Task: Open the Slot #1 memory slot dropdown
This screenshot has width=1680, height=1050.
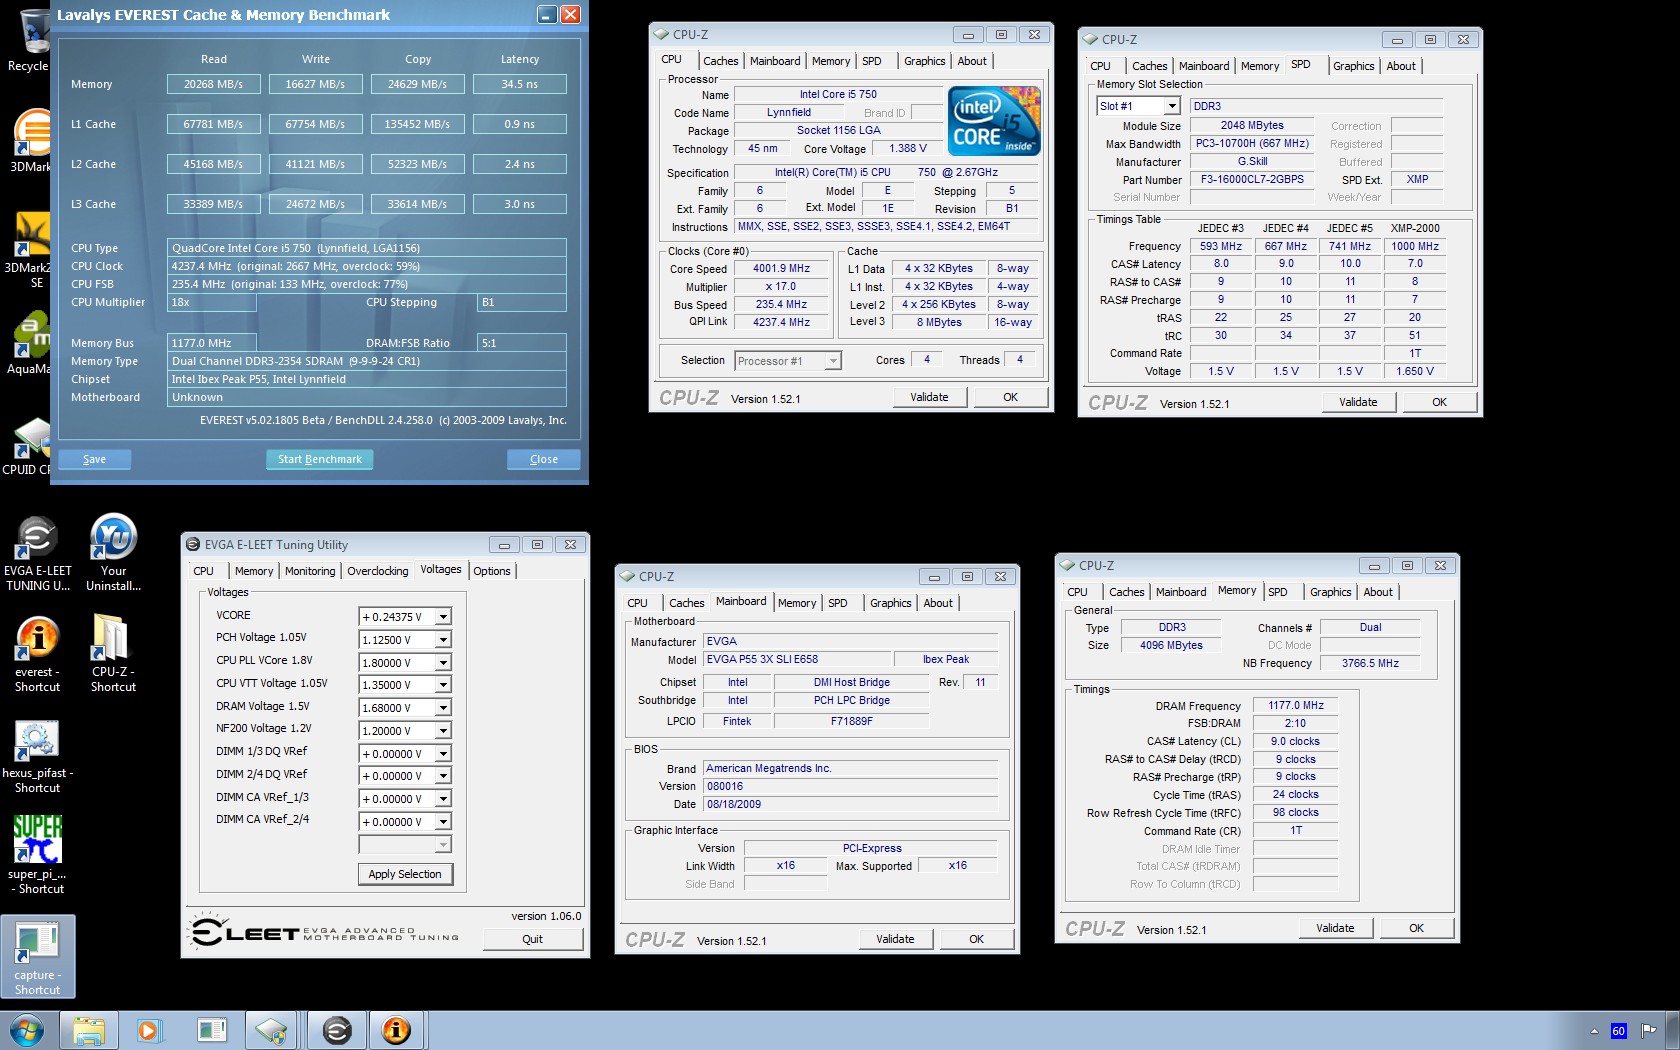Action: tap(1172, 106)
